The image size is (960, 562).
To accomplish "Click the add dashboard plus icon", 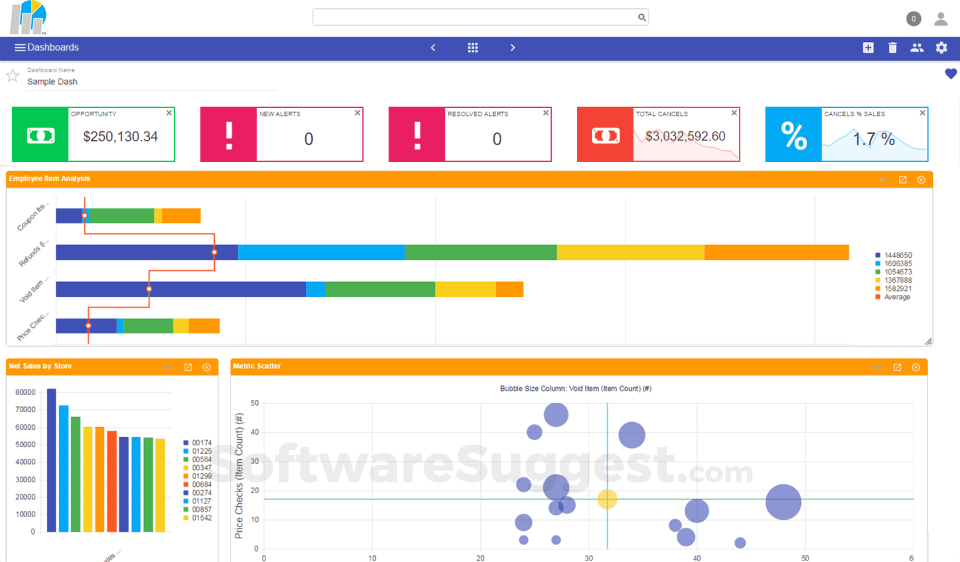I will click(868, 47).
